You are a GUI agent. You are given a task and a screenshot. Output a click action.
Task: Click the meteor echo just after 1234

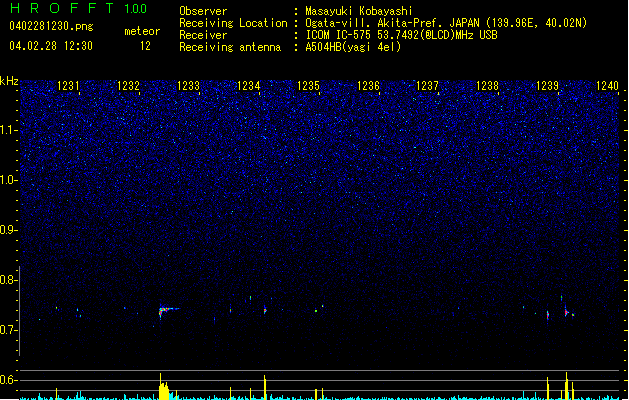265,310
